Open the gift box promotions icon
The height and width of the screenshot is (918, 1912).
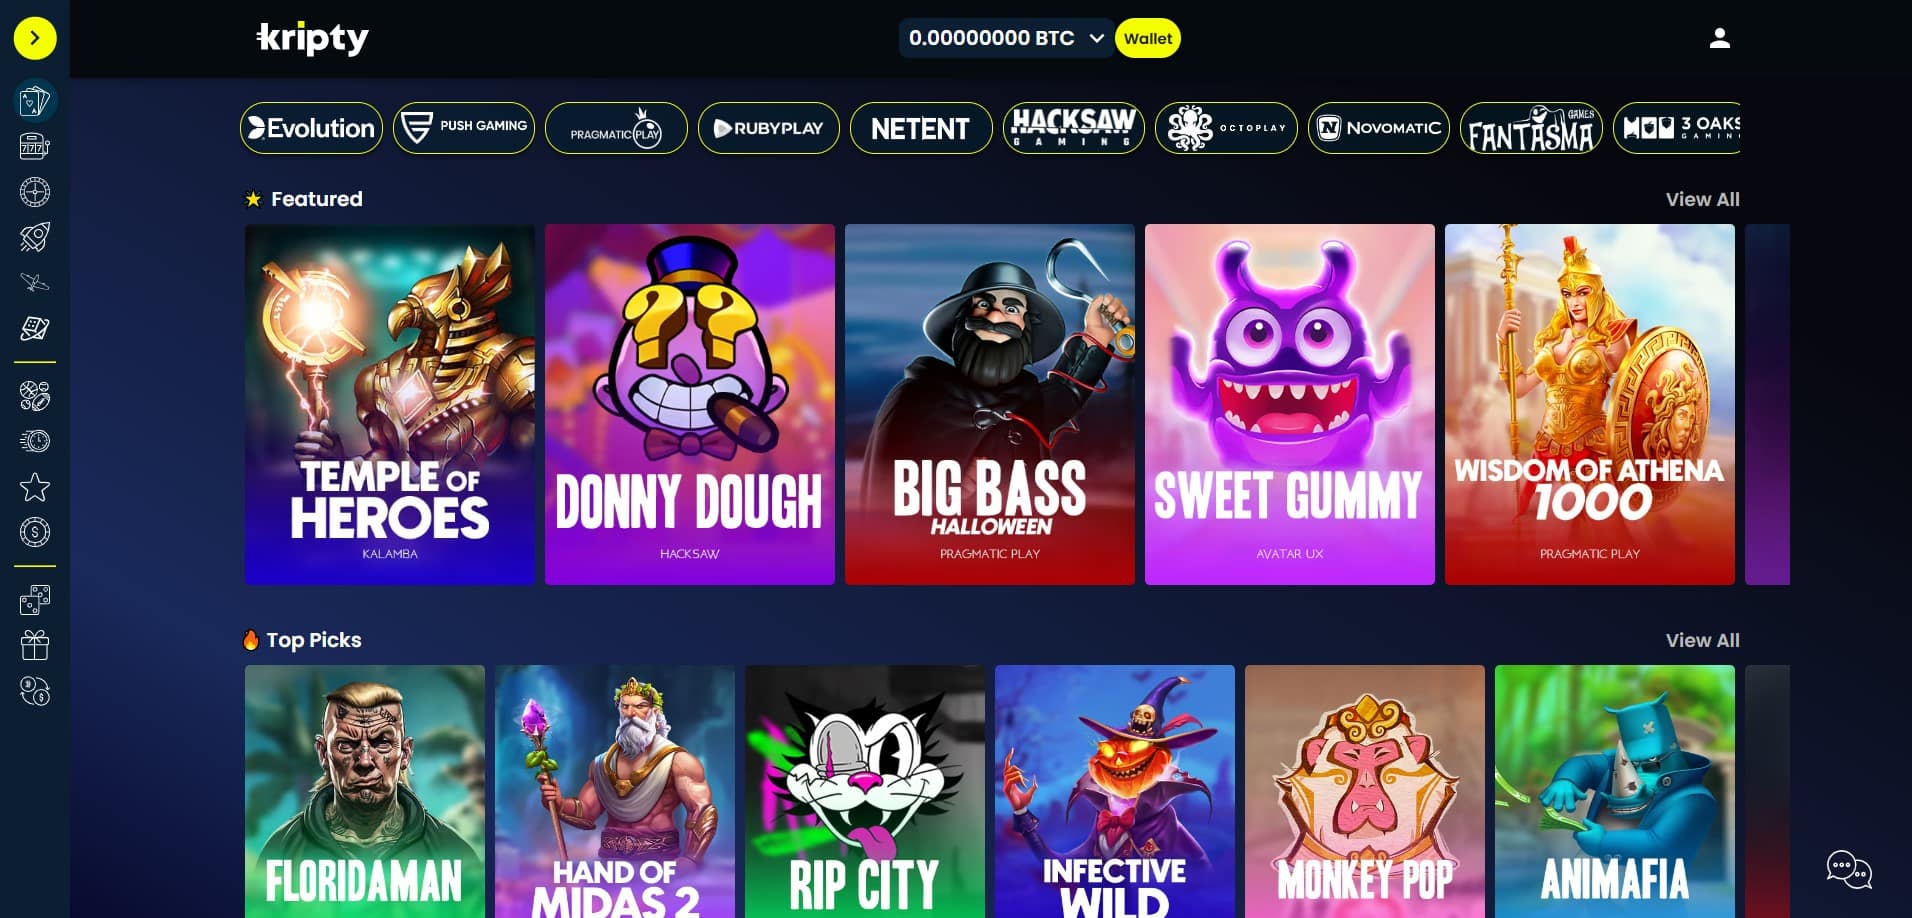35,645
